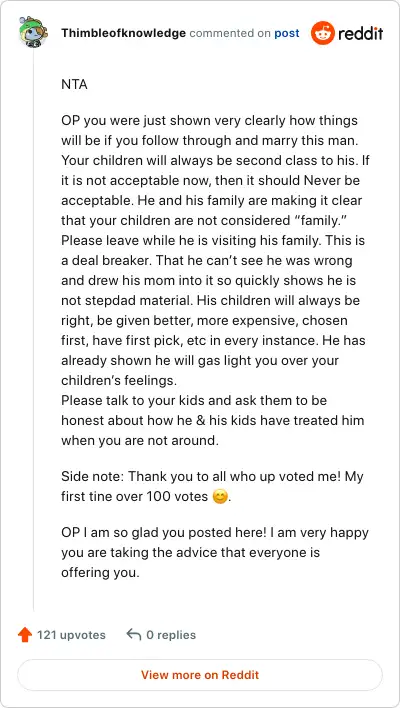Click the "Side note: Thank you" paragraph
This screenshot has width=400, height=708.
[x=212, y=487]
